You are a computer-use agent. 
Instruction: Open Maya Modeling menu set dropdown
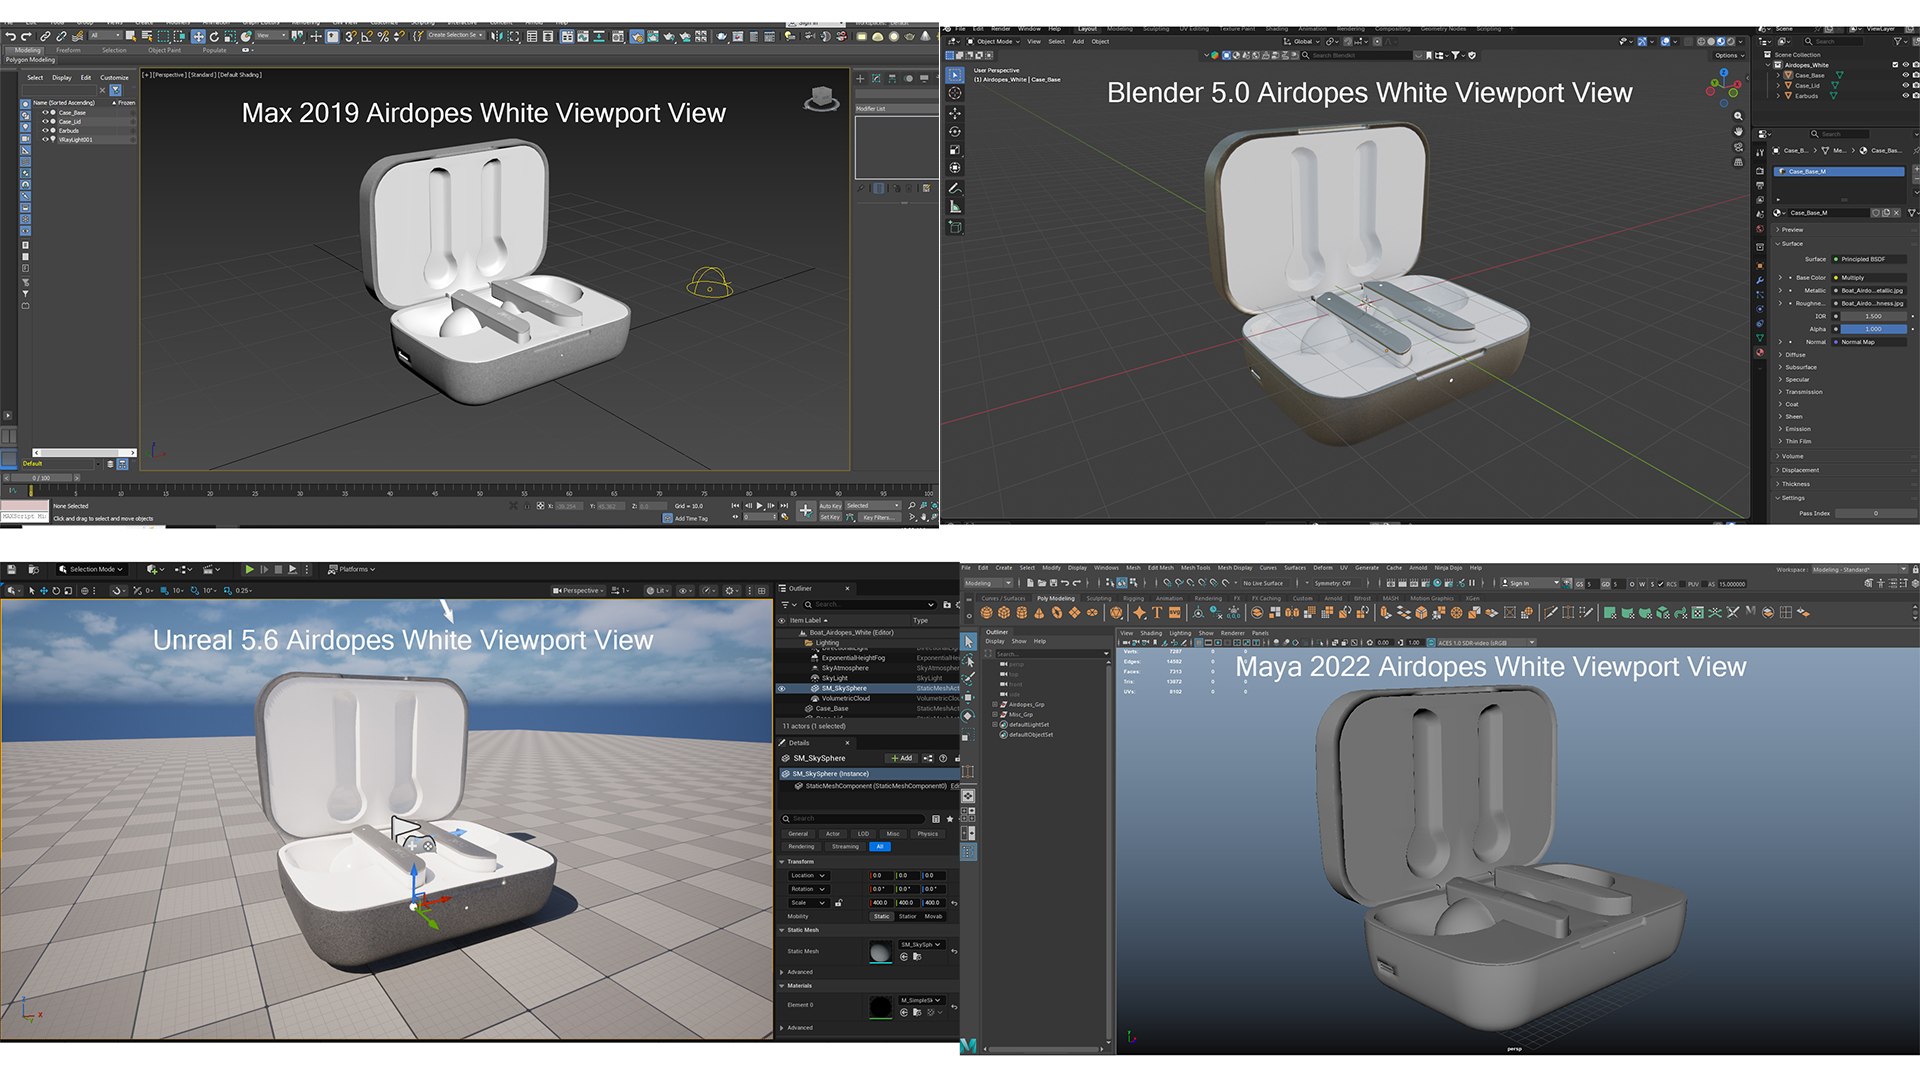[988, 583]
